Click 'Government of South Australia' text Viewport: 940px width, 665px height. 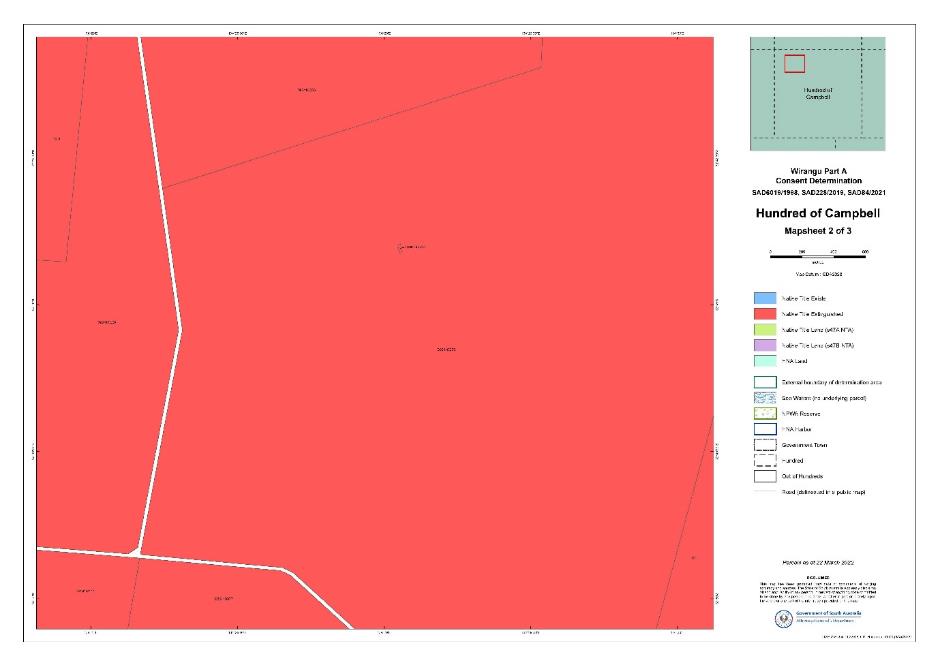[x=828, y=613]
